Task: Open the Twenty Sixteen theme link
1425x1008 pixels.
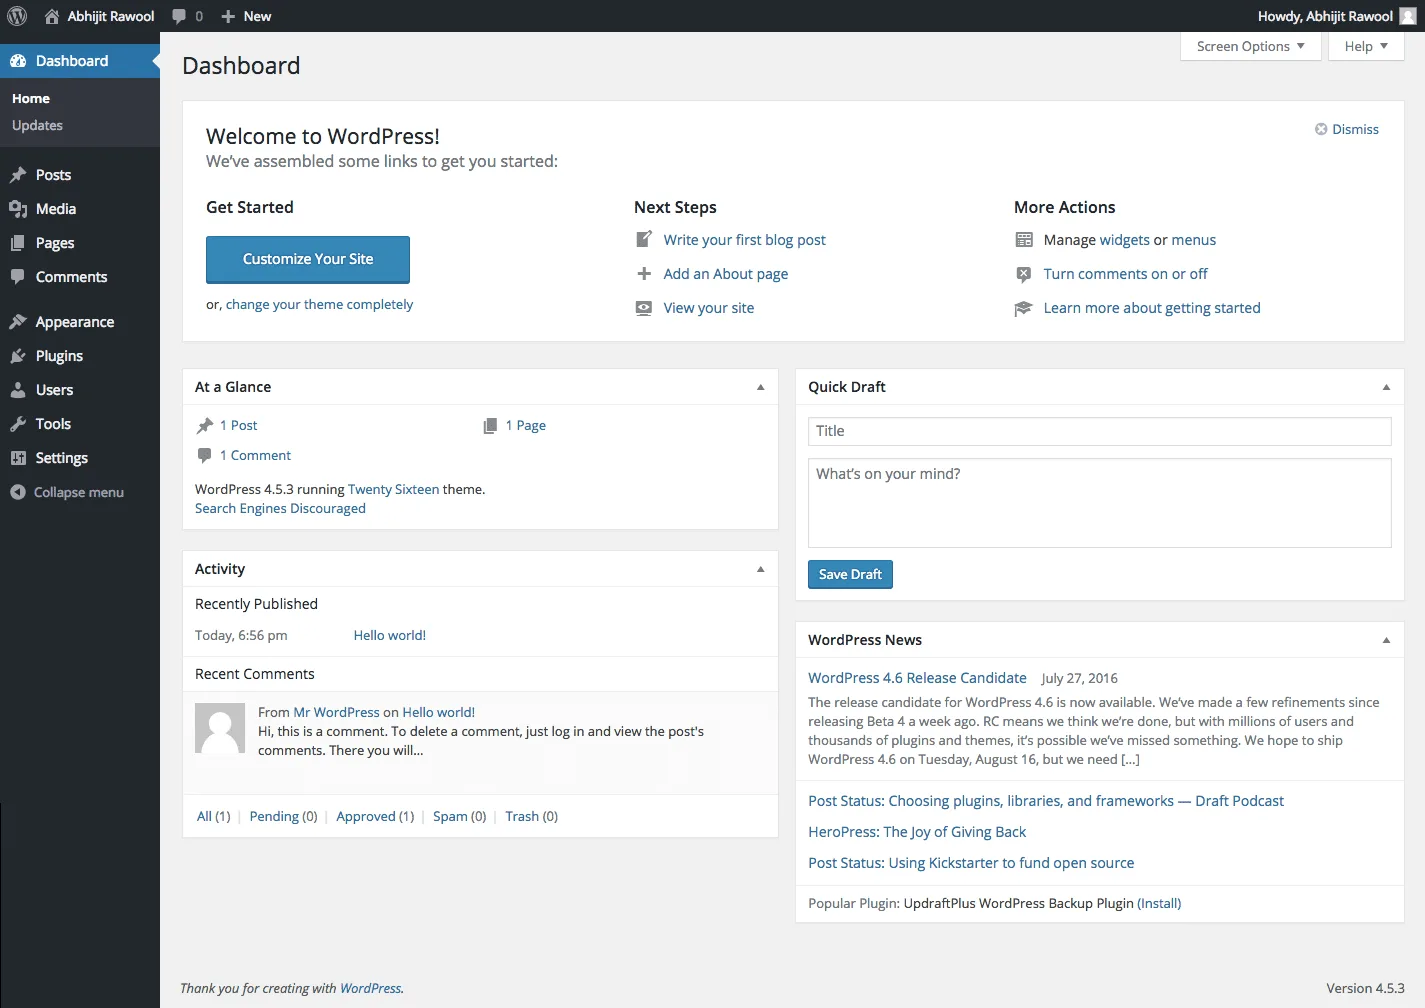Action: [393, 489]
